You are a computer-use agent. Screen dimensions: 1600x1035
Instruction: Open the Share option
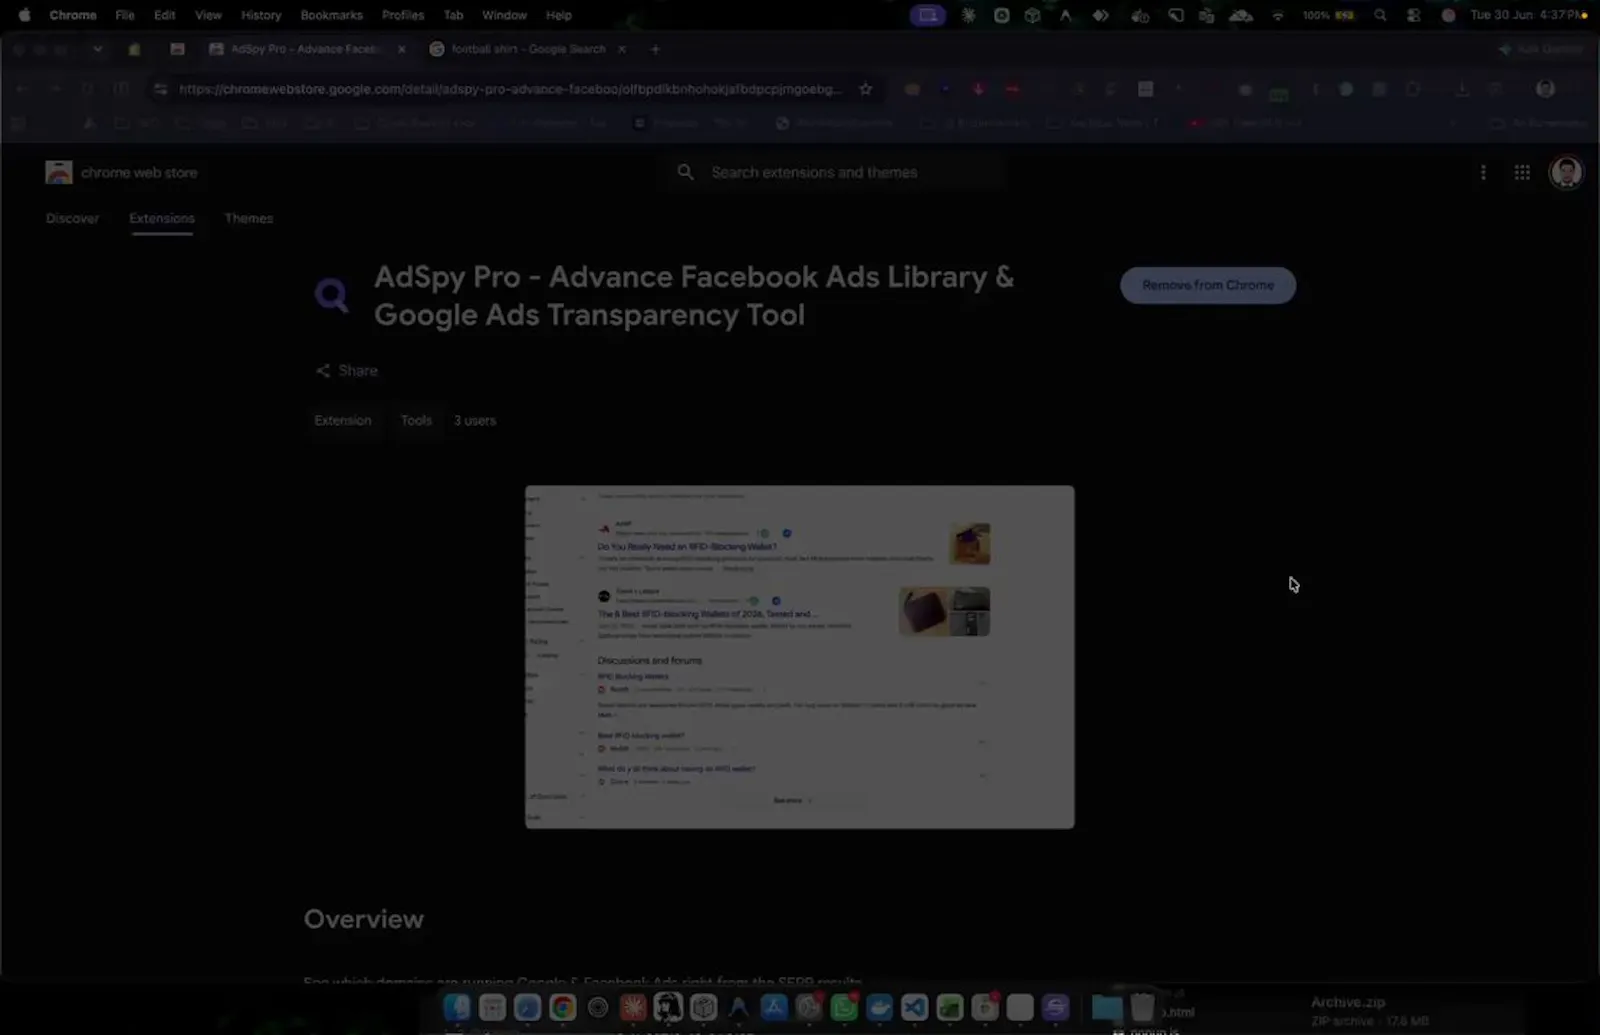click(347, 370)
